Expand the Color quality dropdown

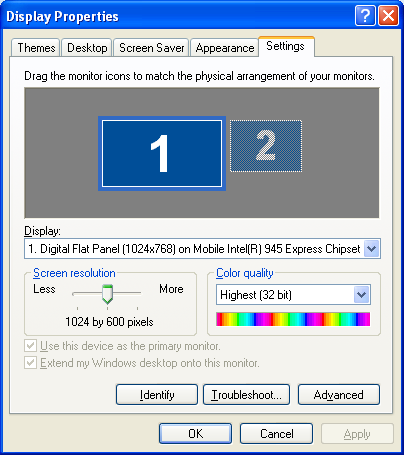tap(361, 295)
